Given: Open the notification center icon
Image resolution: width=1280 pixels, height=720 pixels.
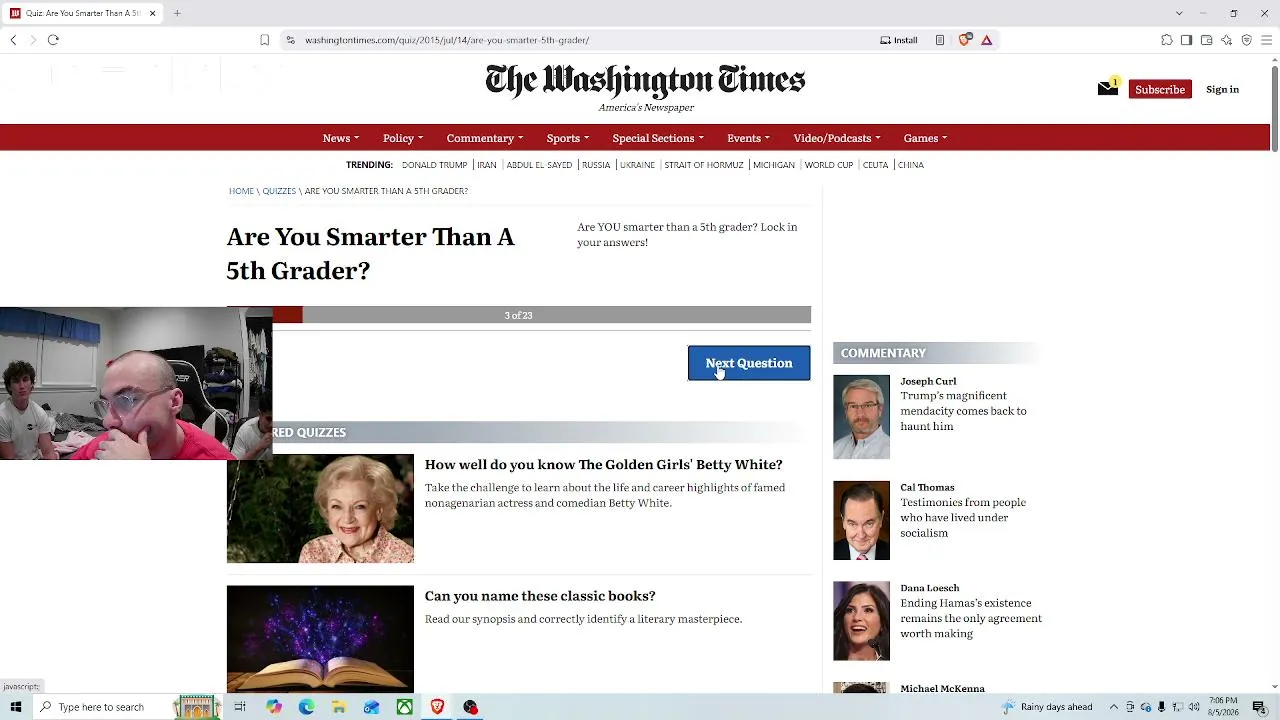Looking at the screenshot, I should pyautogui.click(x=1259, y=707).
